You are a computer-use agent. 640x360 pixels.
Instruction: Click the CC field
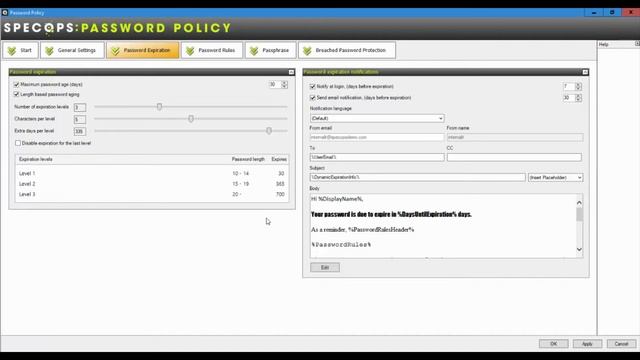click(514, 157)
